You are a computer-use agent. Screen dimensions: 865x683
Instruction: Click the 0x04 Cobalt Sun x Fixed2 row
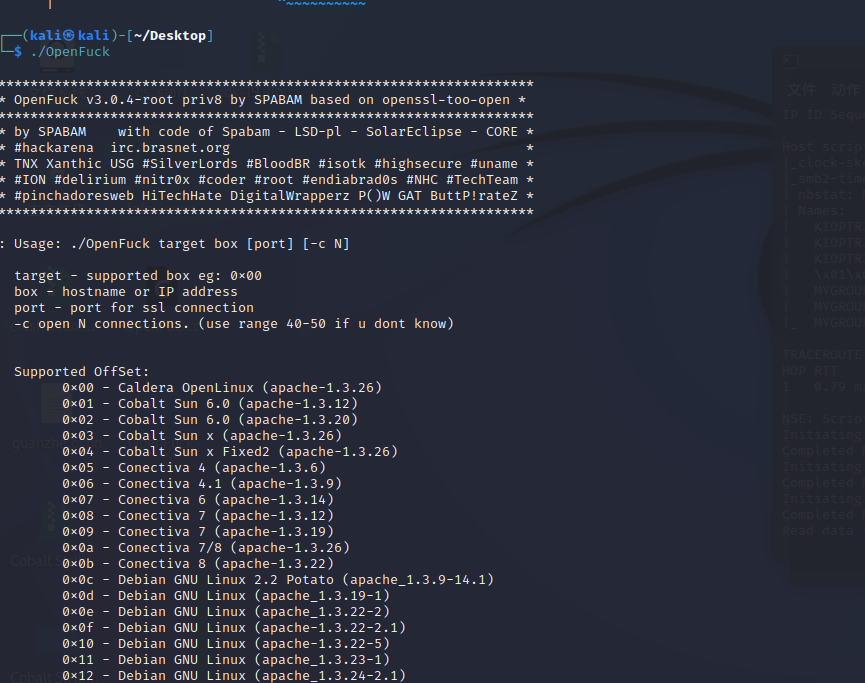tap(230, 452)
